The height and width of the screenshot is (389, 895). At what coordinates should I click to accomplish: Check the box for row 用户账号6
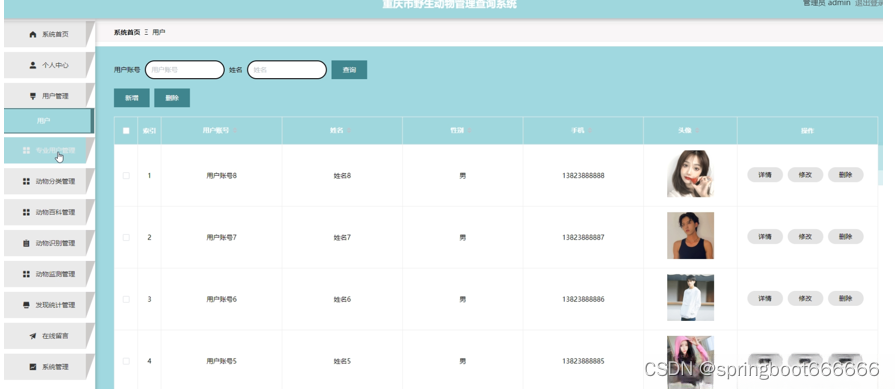[126, 299]
